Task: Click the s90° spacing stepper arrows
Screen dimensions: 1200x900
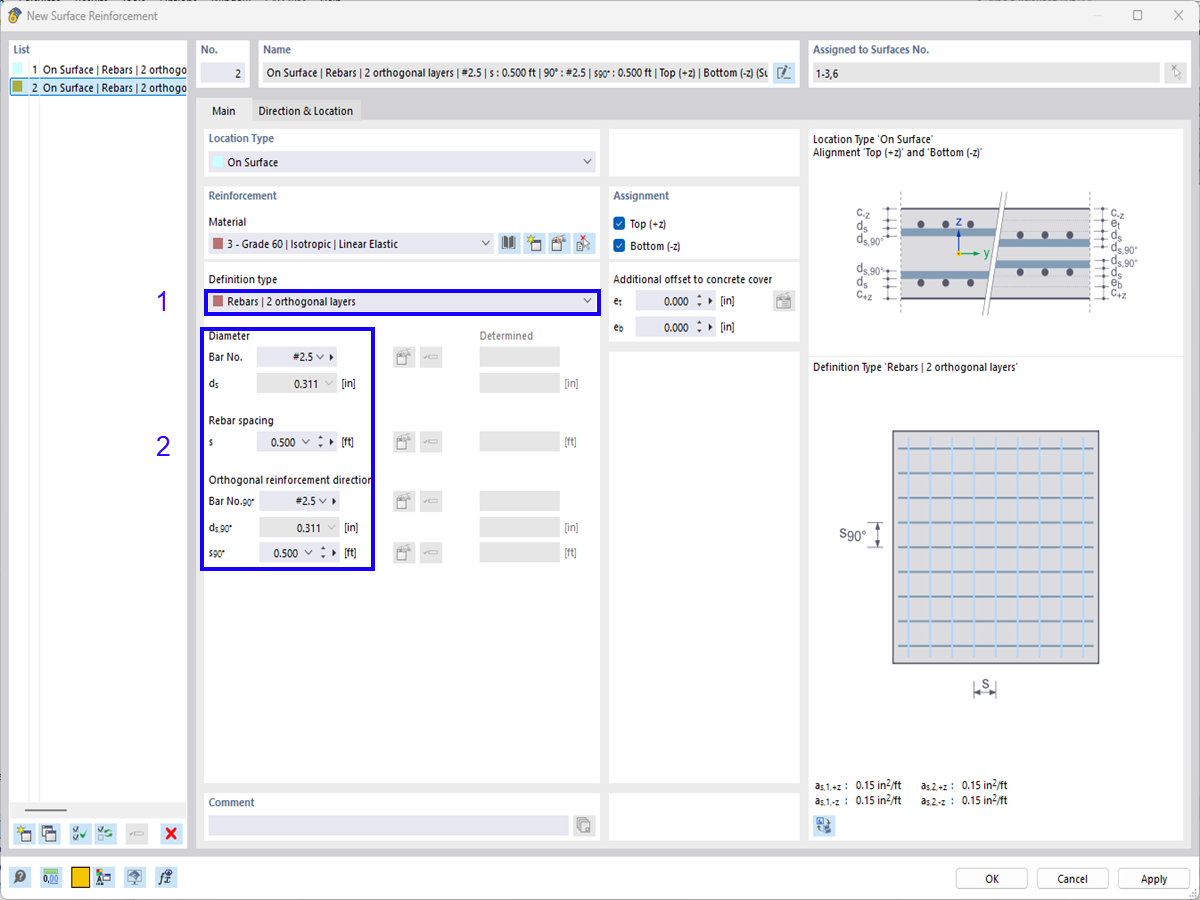Action: click(x=323, y=552)
